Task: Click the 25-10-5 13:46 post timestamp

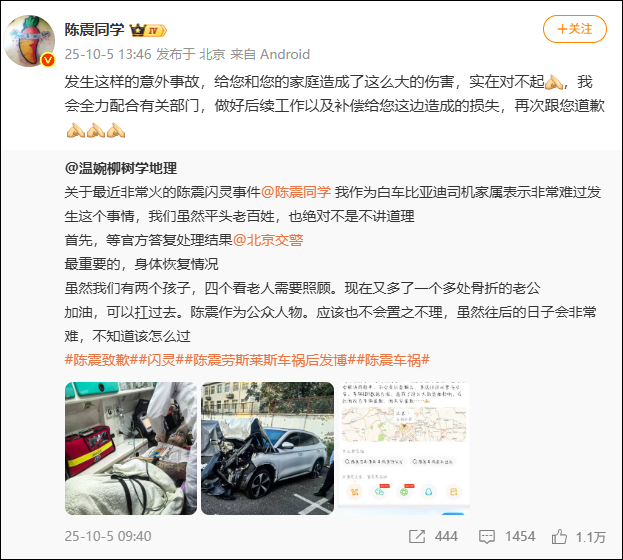Action: 108,54
